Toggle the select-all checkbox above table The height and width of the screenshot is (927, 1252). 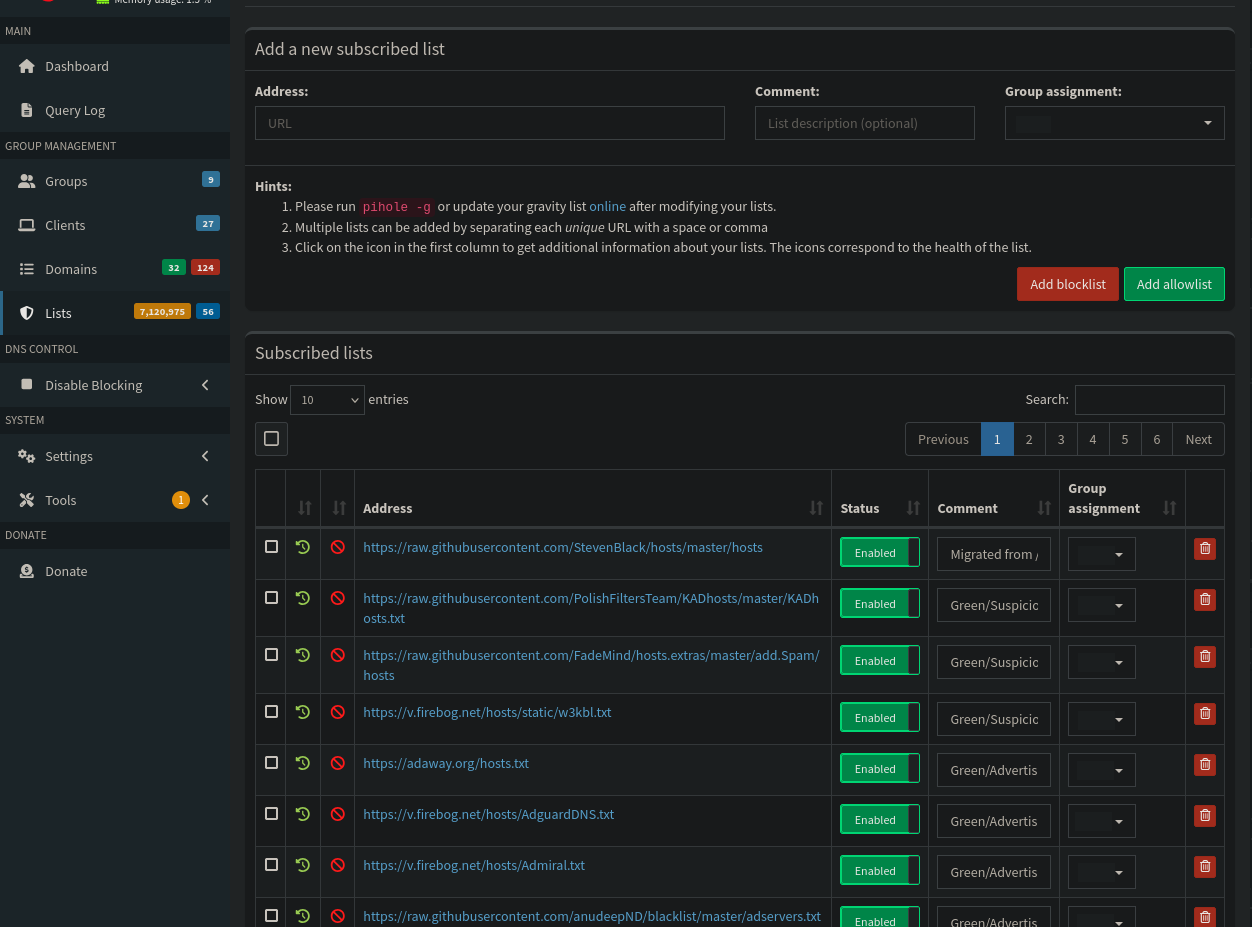tap(271, 438)
